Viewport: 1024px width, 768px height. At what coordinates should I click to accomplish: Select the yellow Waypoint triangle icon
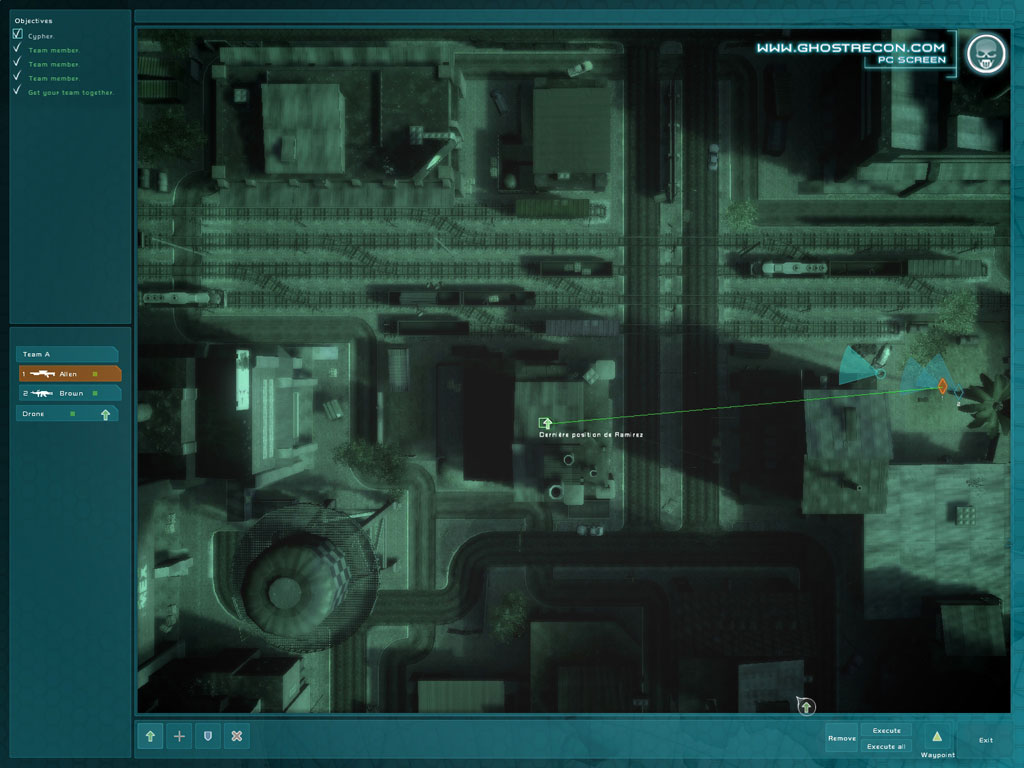pos(938,735)
